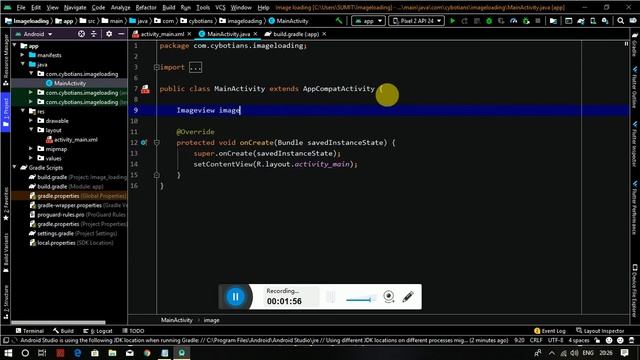
Task: Collapse the java folder
Action: pyautogui.click(x=23, y=64)
